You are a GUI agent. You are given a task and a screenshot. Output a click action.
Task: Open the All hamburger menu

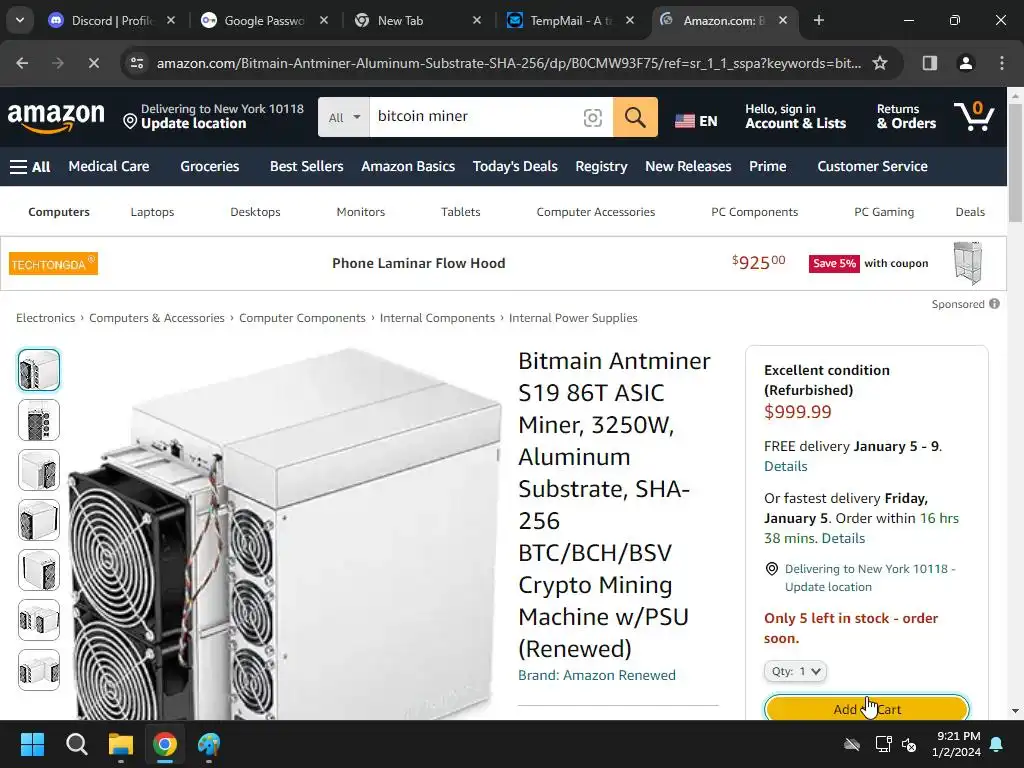30,167
